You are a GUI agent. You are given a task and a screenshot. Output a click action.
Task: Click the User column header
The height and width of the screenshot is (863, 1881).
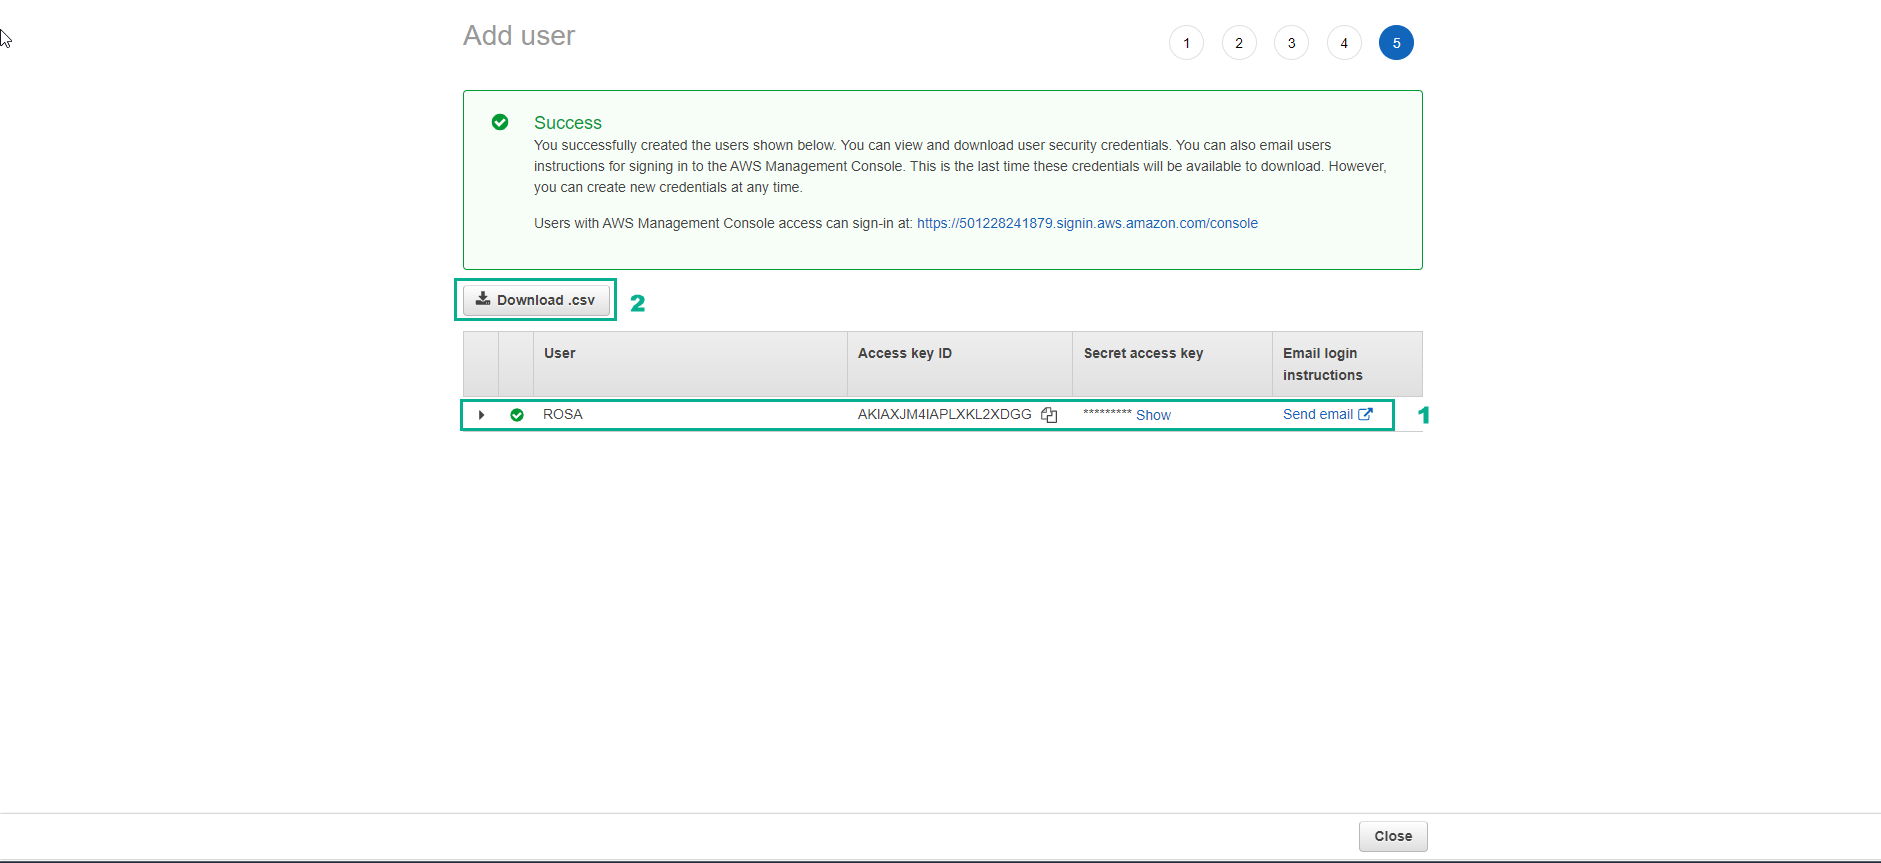coord(560,353)
